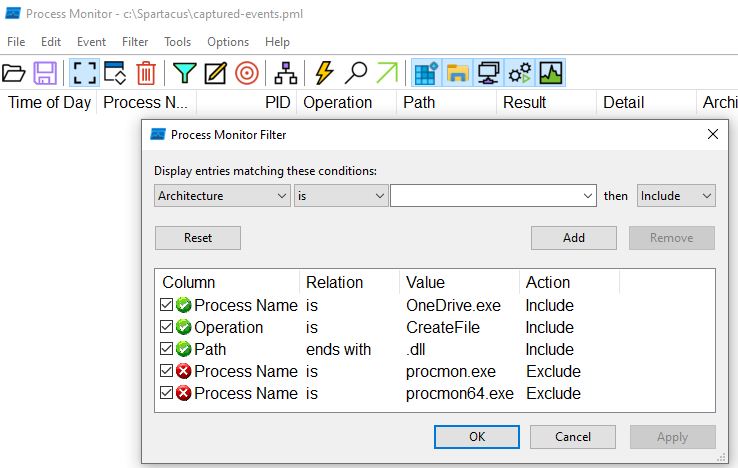Click the Cancel button
This screenshot has height=468, width=738.
pos(573,437)
